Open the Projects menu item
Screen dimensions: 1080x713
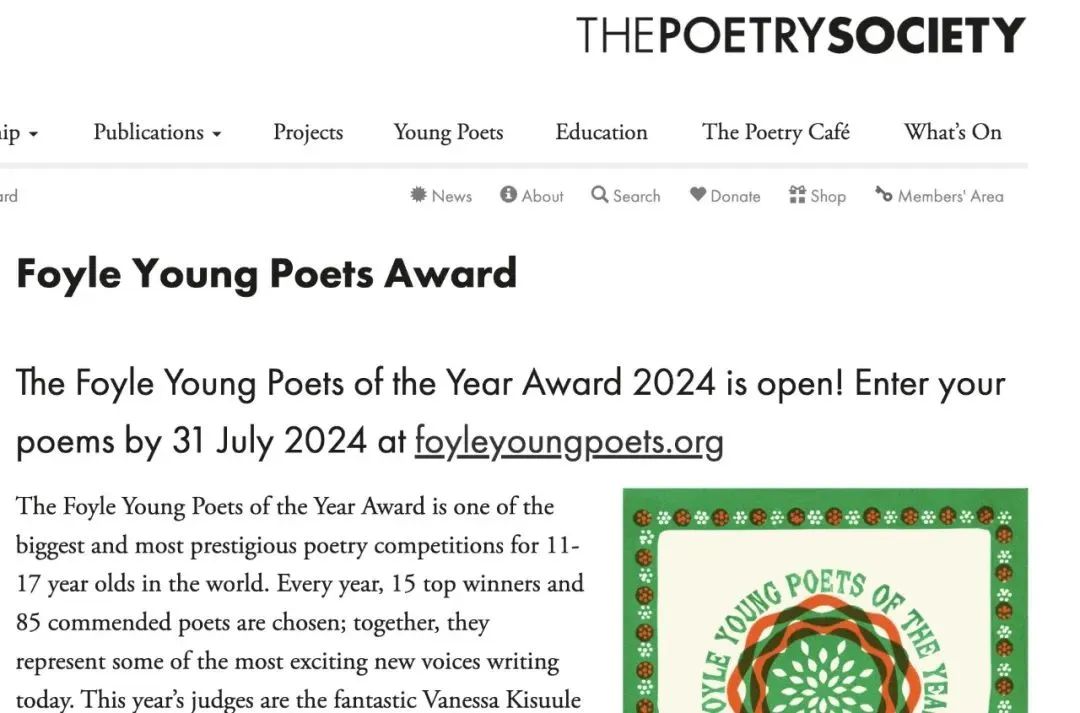(x=308, y=132)
